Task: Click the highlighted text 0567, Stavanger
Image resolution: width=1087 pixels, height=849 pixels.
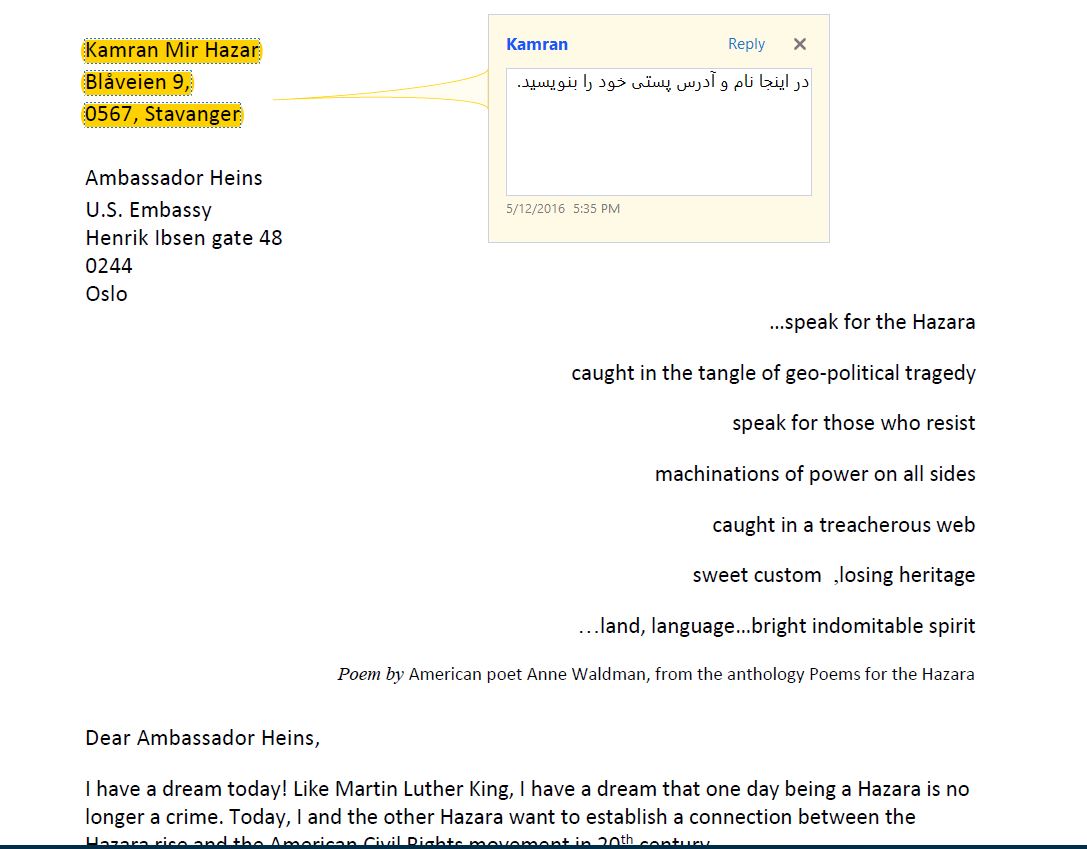Action: 162,114
